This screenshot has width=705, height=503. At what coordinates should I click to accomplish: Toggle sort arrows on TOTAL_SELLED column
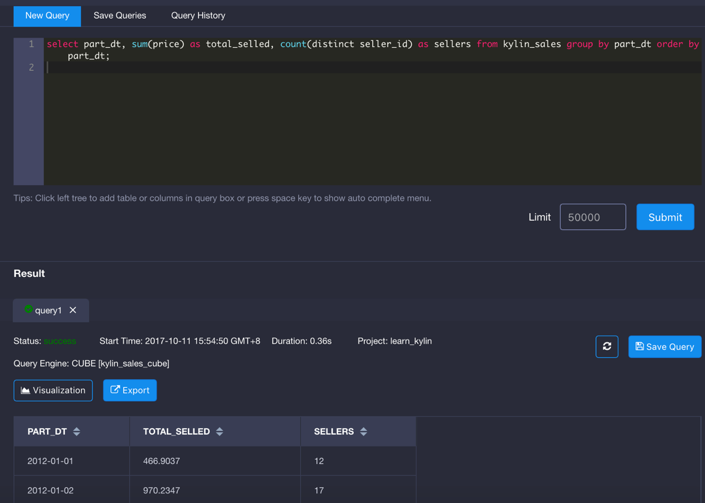coord(220,432)
